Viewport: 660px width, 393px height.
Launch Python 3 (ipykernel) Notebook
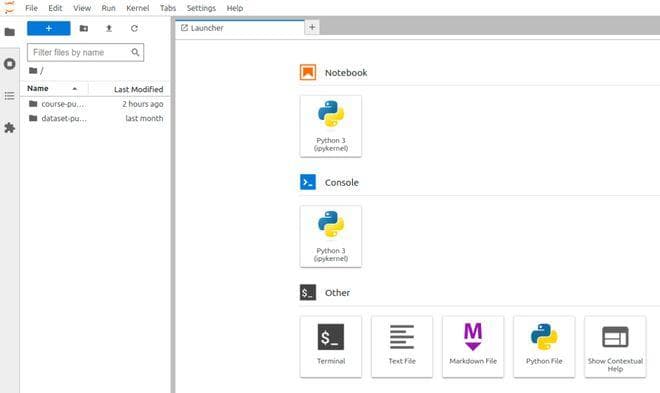[331, 126]
